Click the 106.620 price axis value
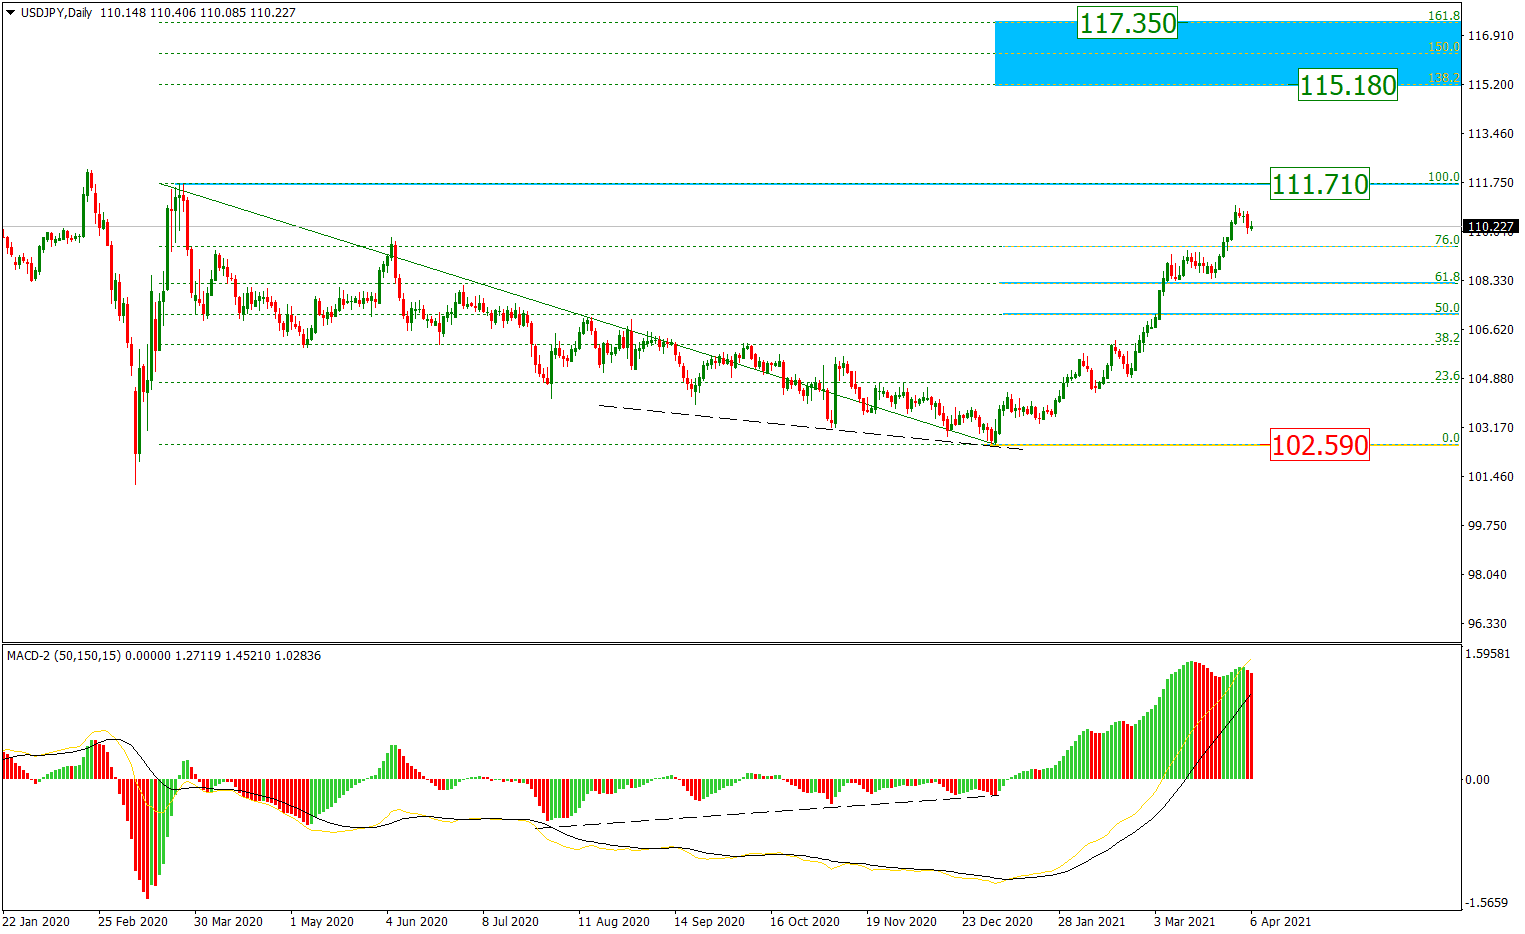The image size is (1525, 934). tap(1490, 330)
